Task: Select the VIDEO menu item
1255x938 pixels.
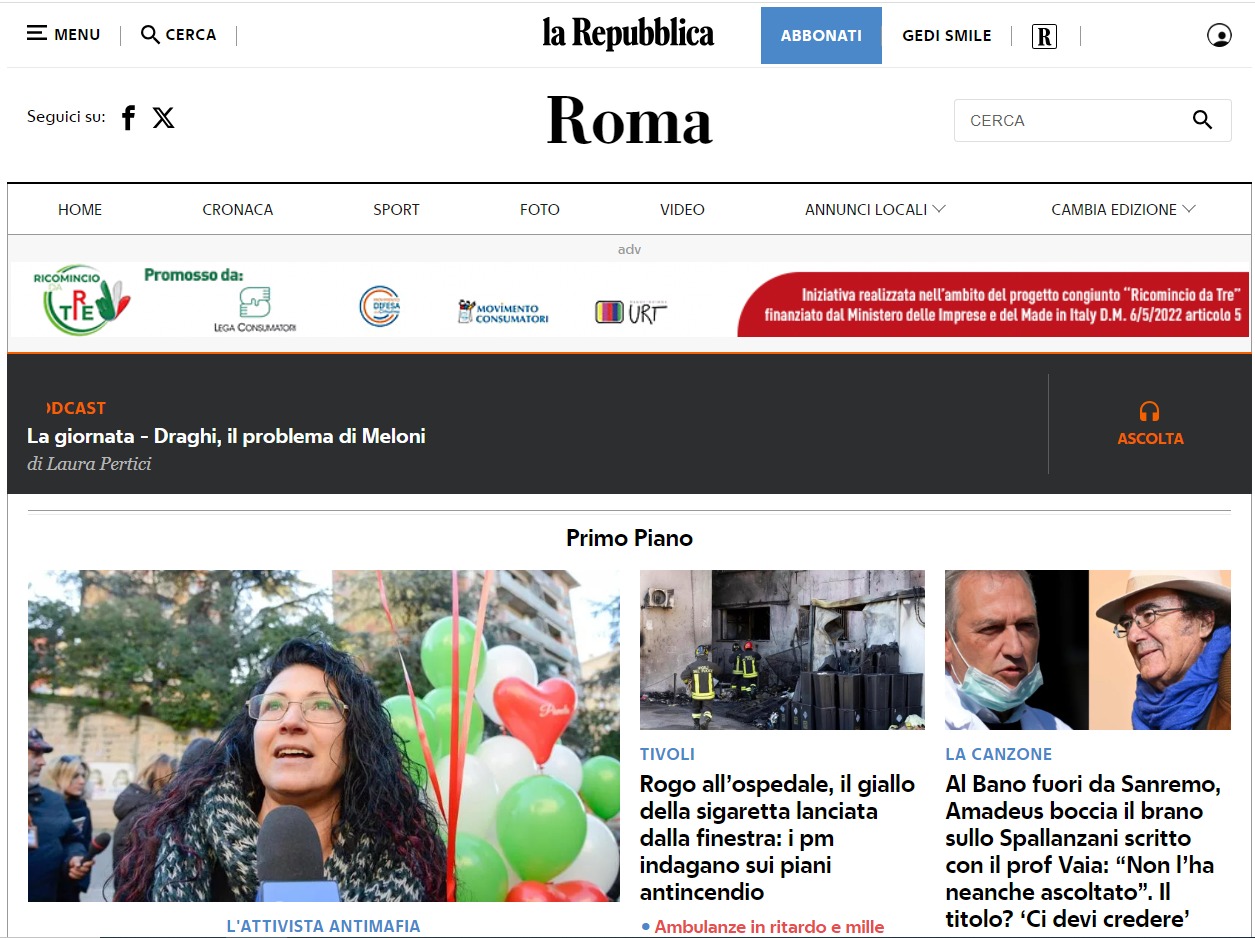Action: (682, 209)
